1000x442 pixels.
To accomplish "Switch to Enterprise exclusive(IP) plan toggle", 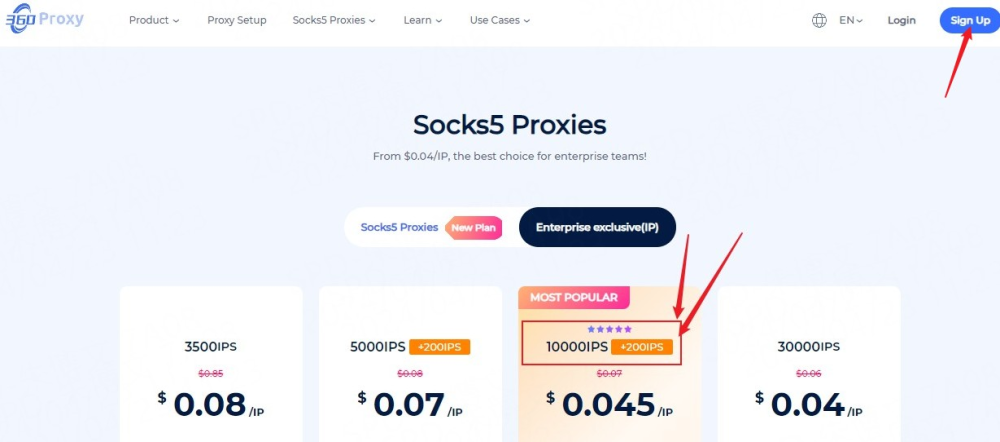I will tap(597, 227).
